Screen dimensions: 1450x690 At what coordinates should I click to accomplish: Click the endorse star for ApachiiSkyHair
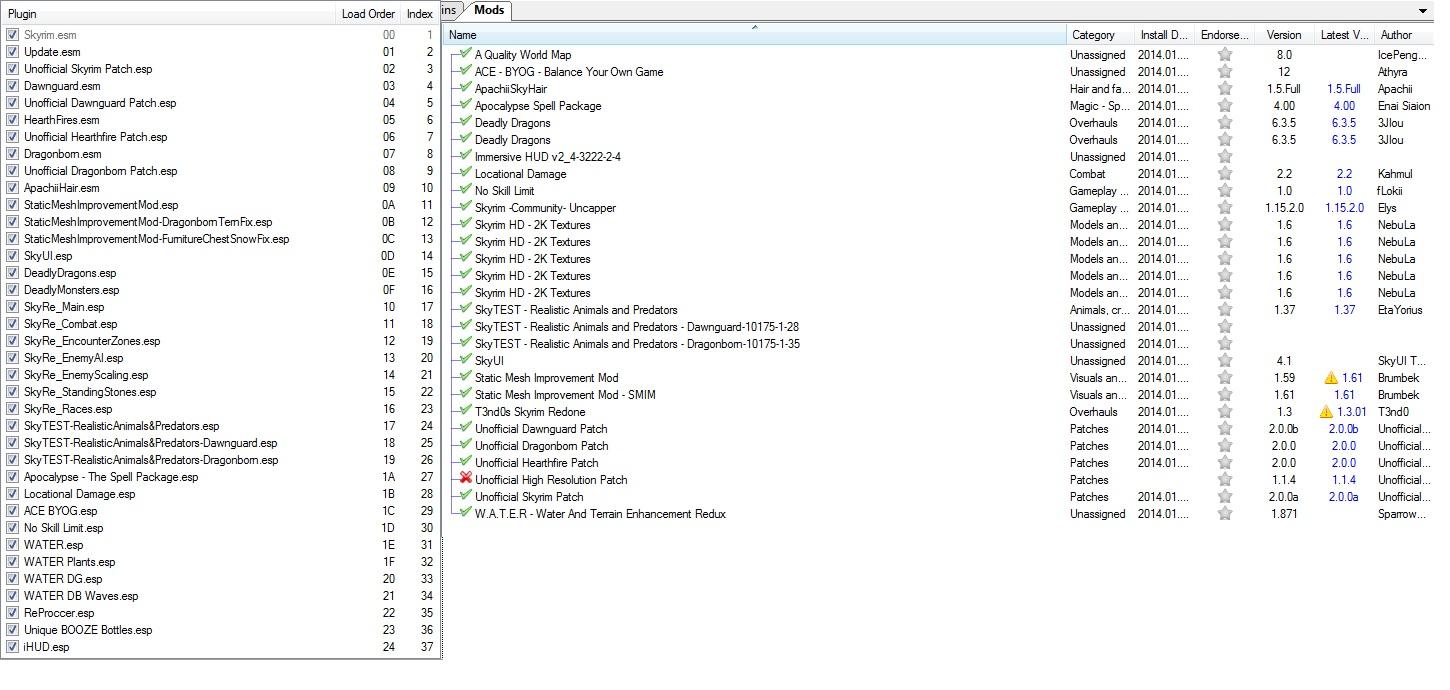tap(1224, 89)
